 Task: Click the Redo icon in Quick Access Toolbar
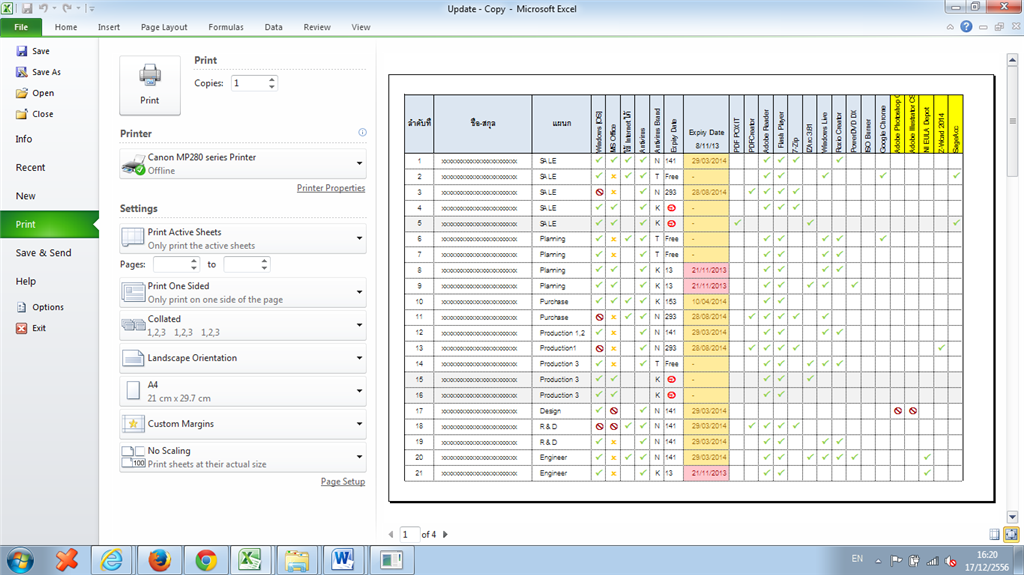tap(67, 8)
